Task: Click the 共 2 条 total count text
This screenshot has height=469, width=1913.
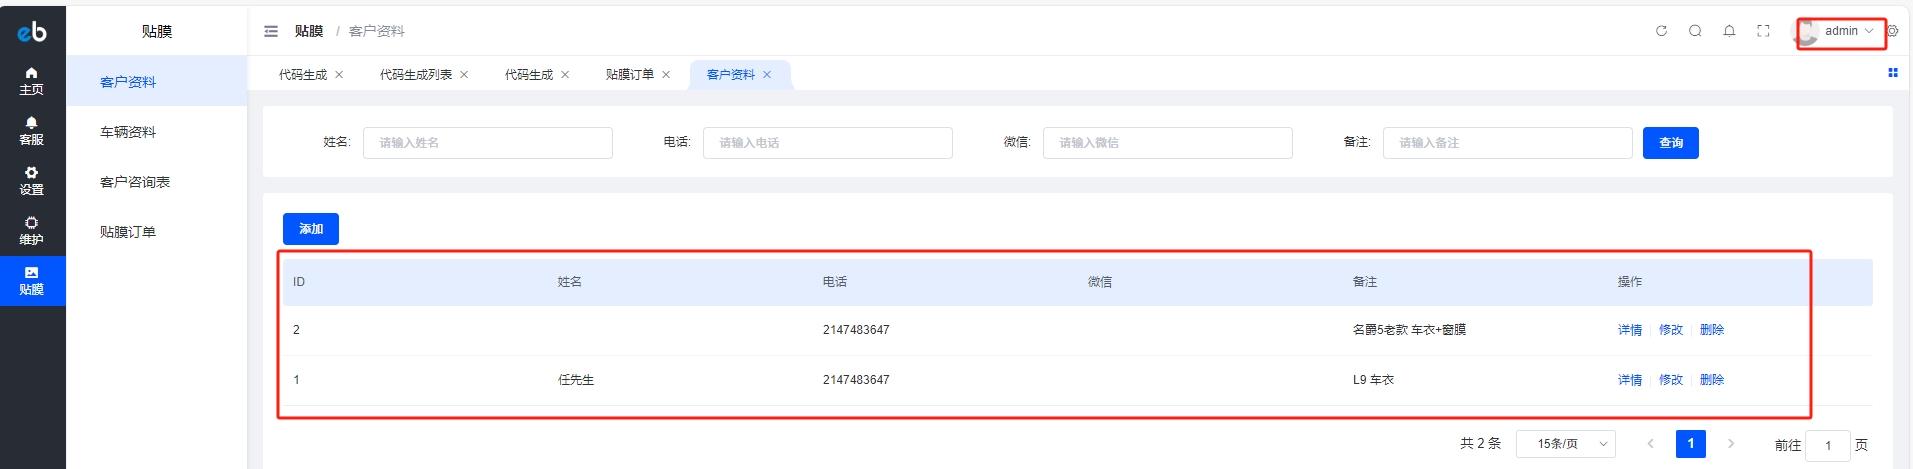Action: (x=1480, y=444)
